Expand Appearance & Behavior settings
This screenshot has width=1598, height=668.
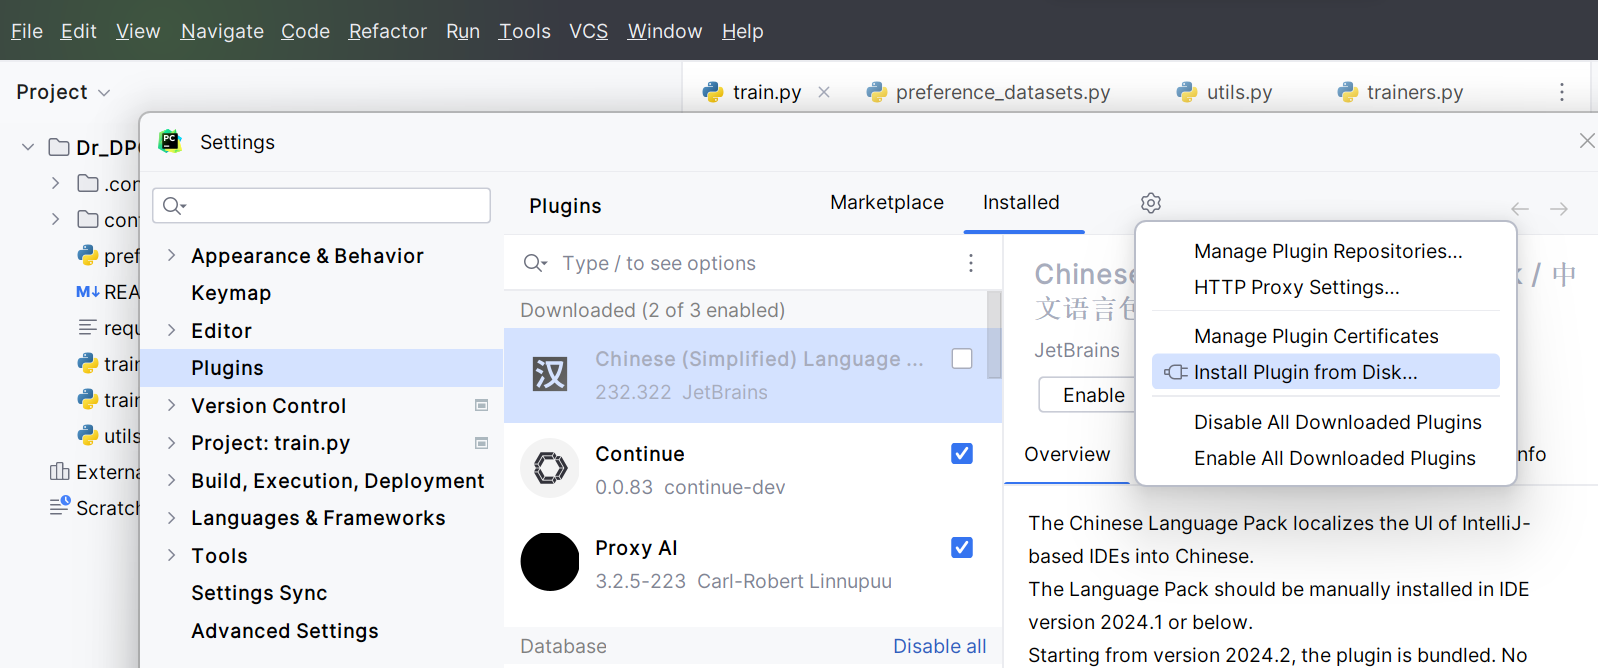(171, 255)
